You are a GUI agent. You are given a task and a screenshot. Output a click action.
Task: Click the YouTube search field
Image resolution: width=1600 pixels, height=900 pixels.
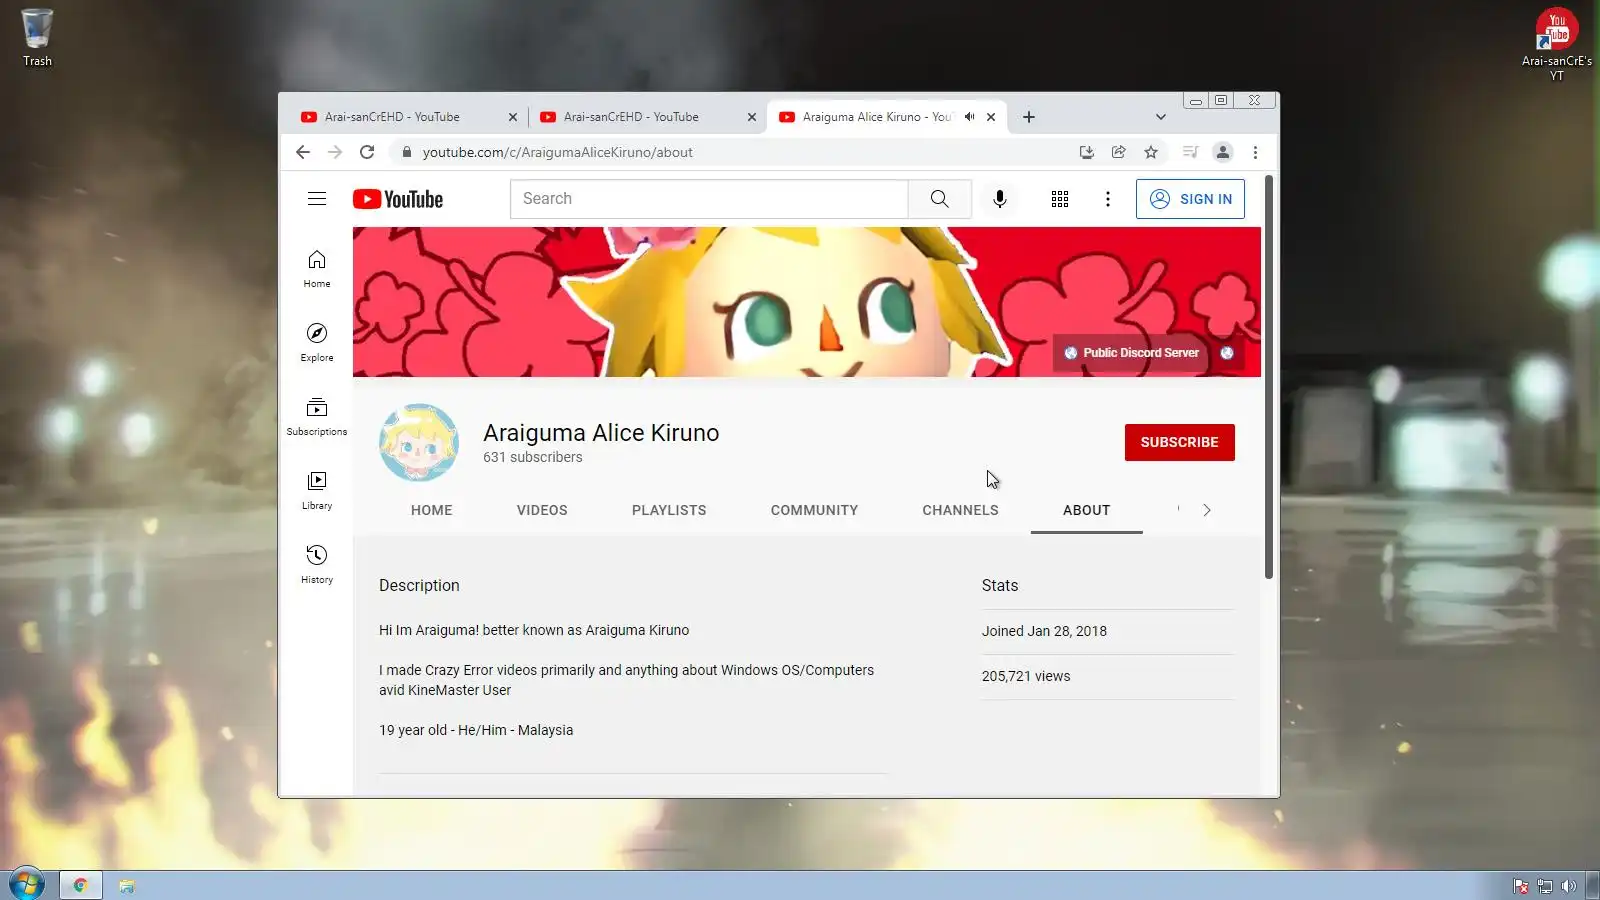click(709, 199)
